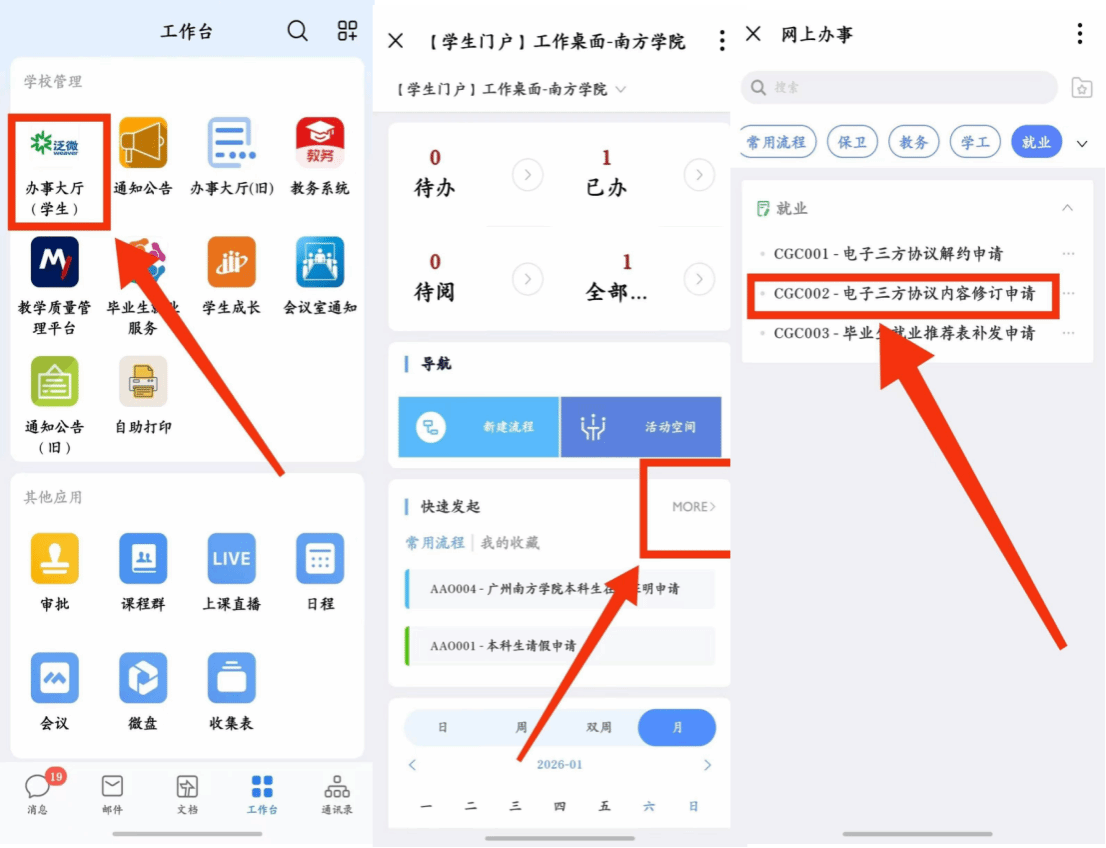Open the 上课直播 LIVE icon
The height and width of the screenshot is (848, 1106).
(x=231, y=559)
